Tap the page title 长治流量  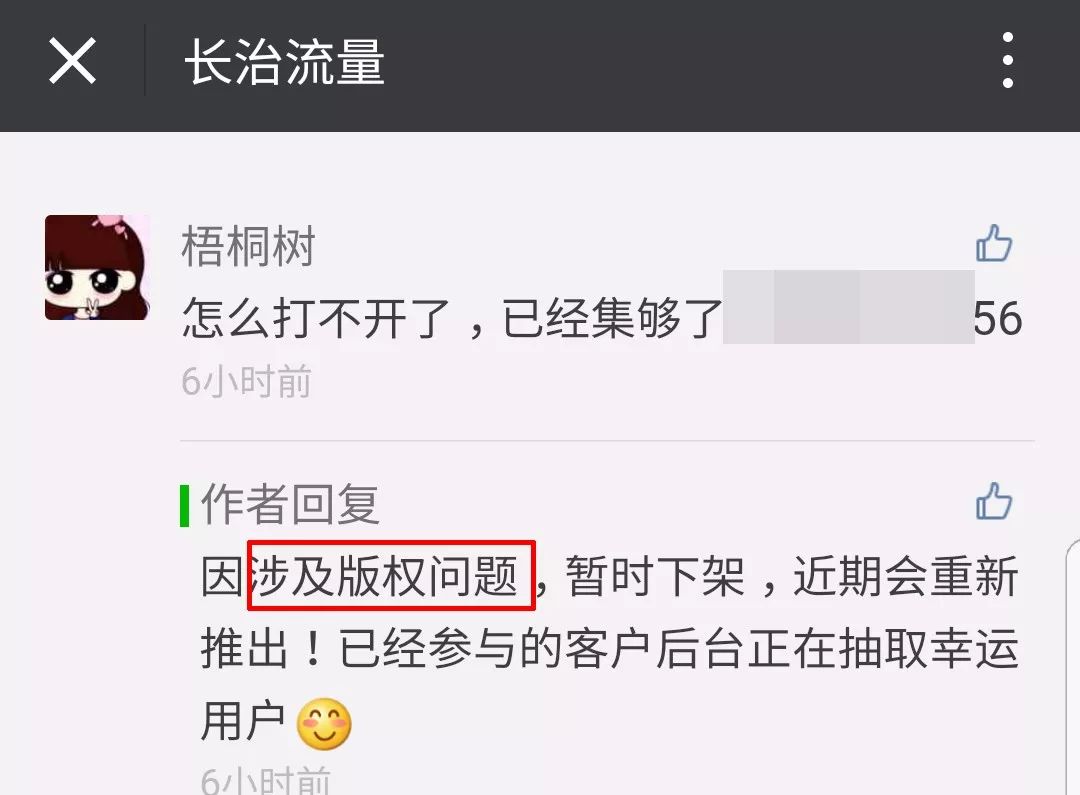tap(284, 61)
